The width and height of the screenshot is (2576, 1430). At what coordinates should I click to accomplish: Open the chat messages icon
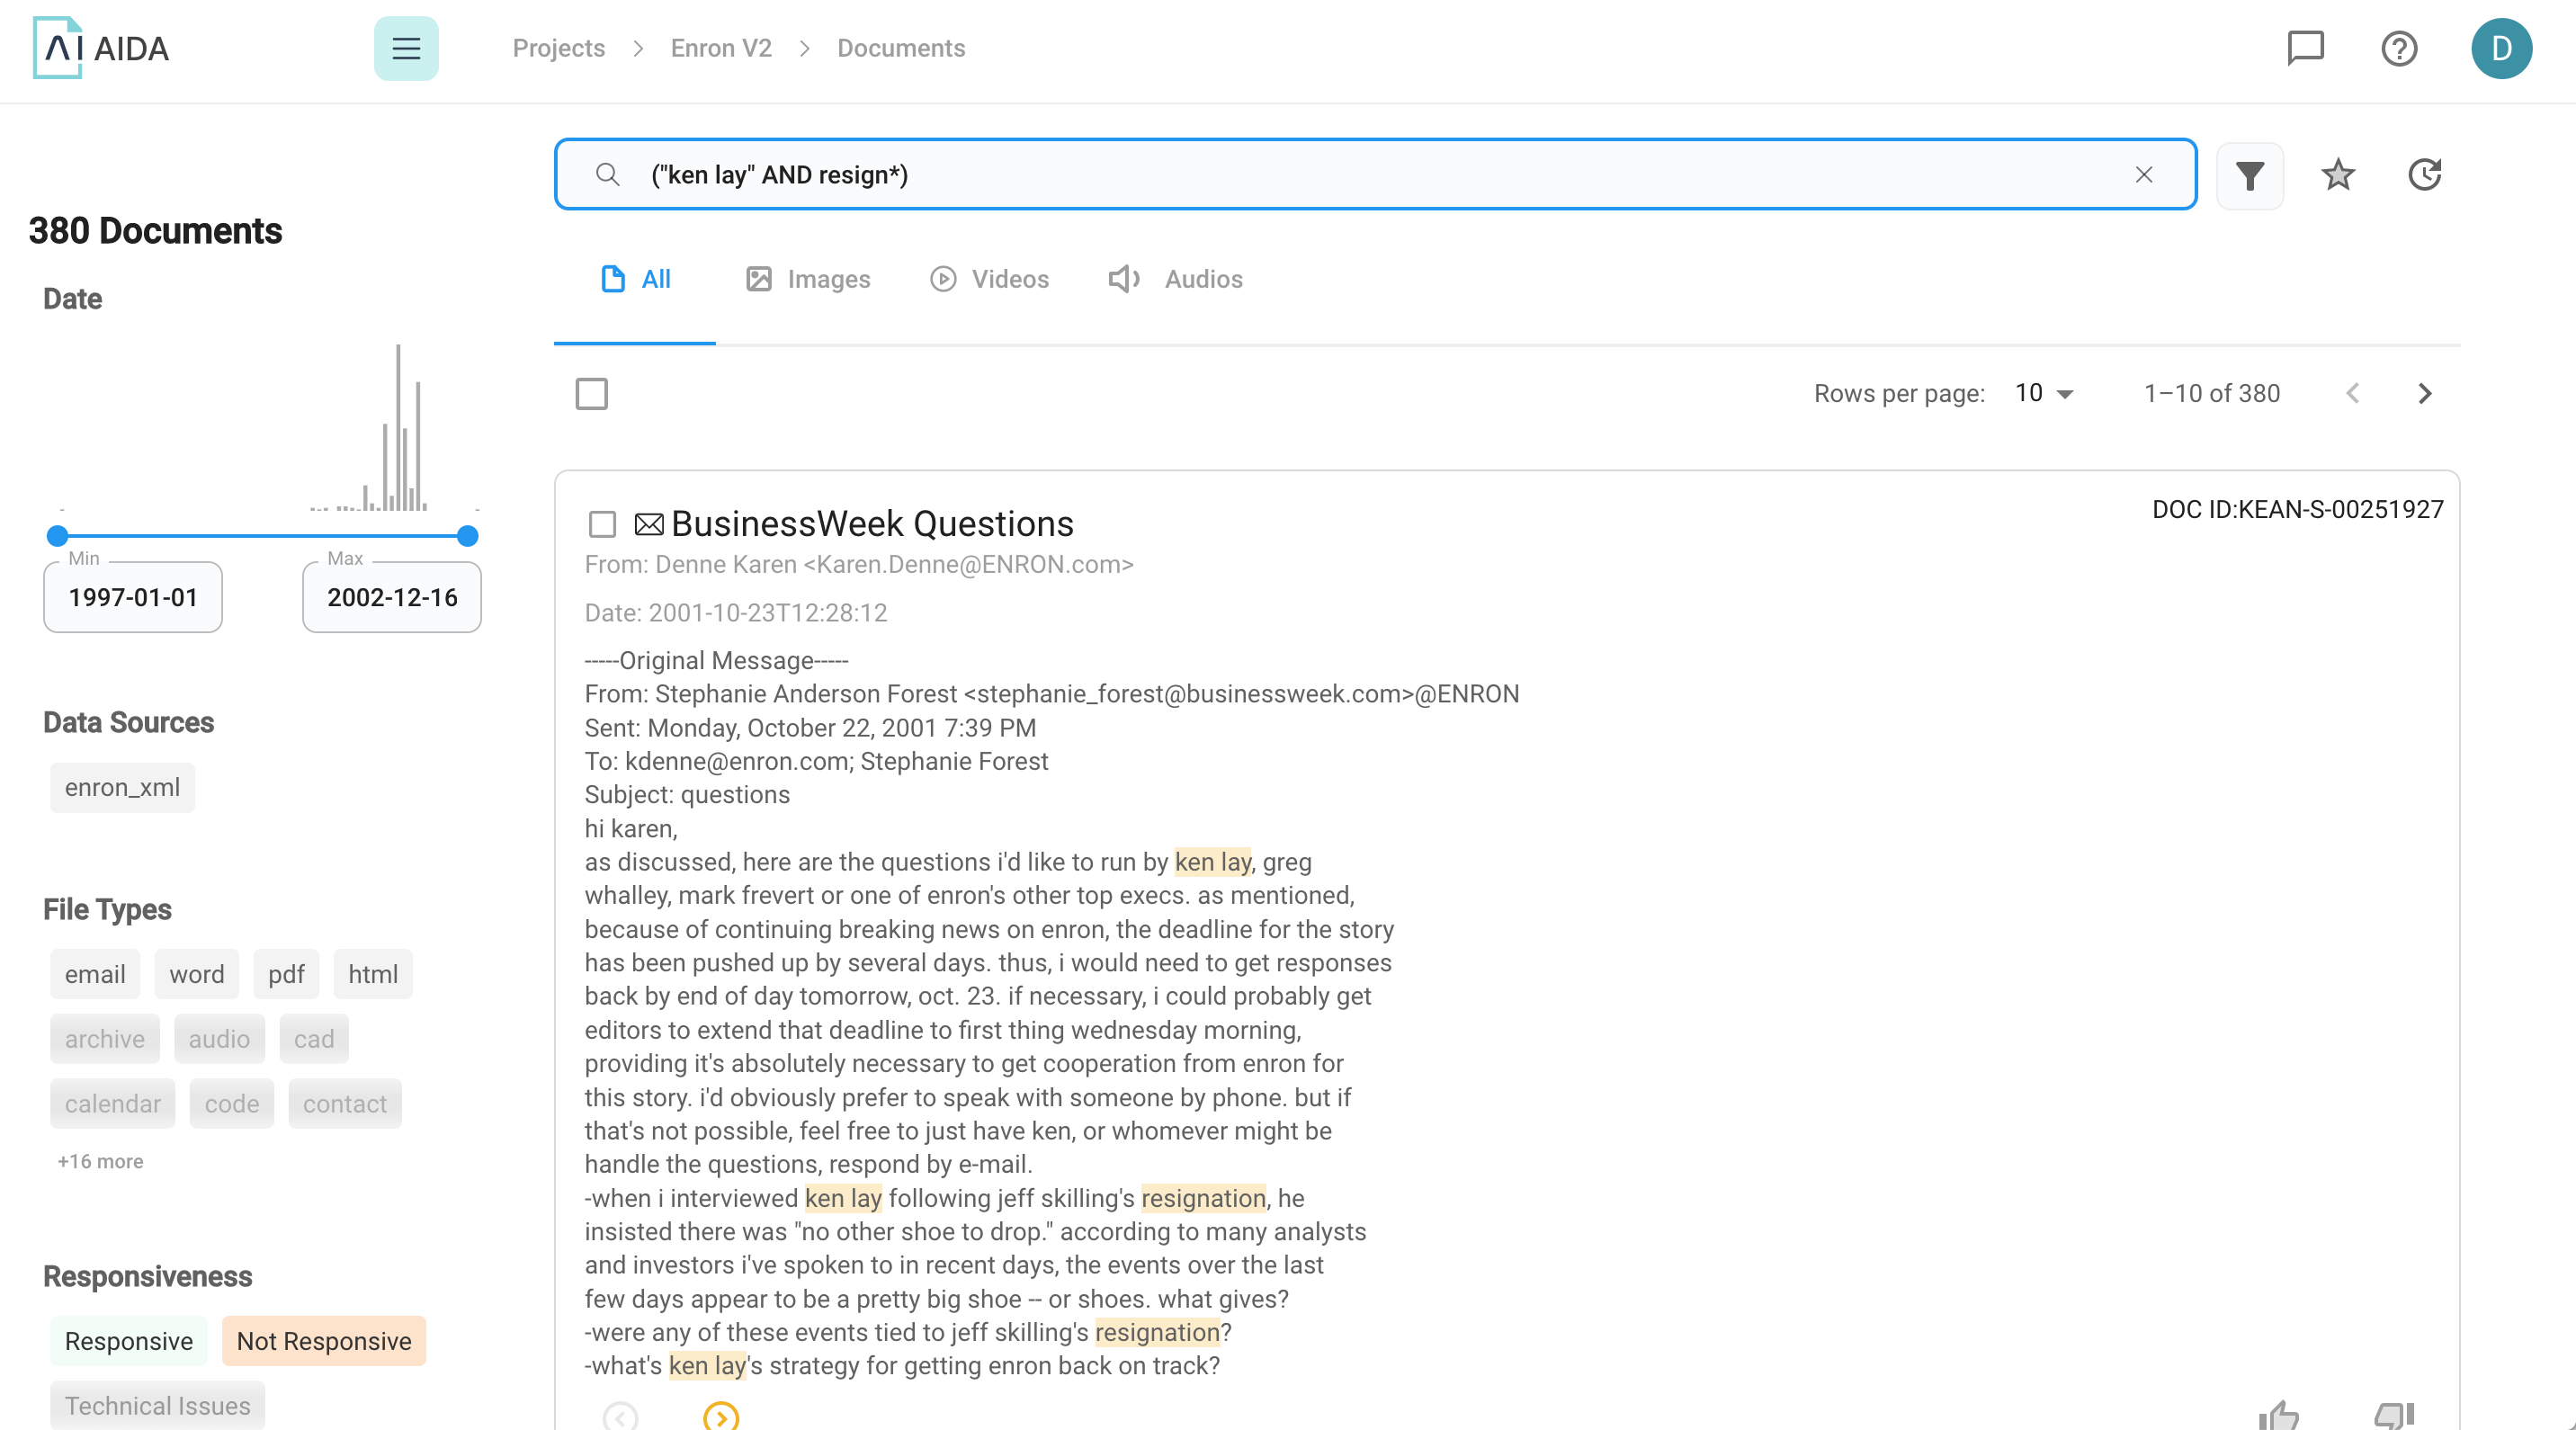pyautogui.click(x=2305, y=48)
